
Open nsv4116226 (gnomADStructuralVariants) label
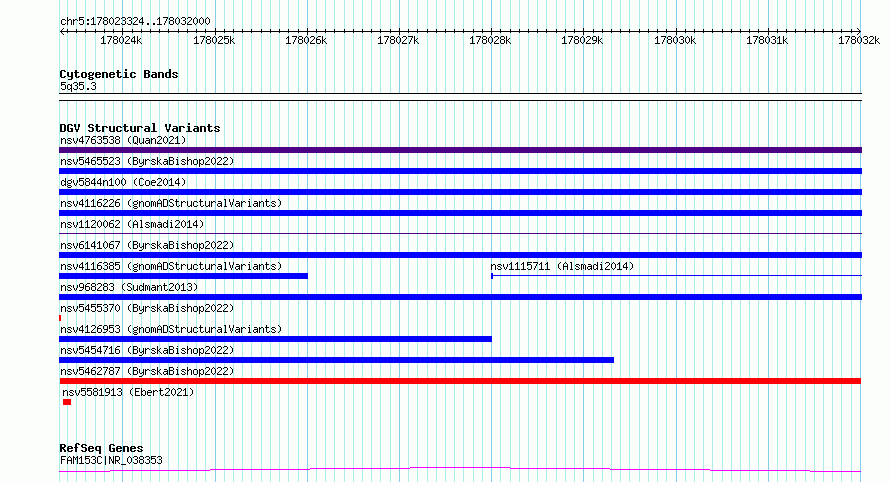pos(171,203)
